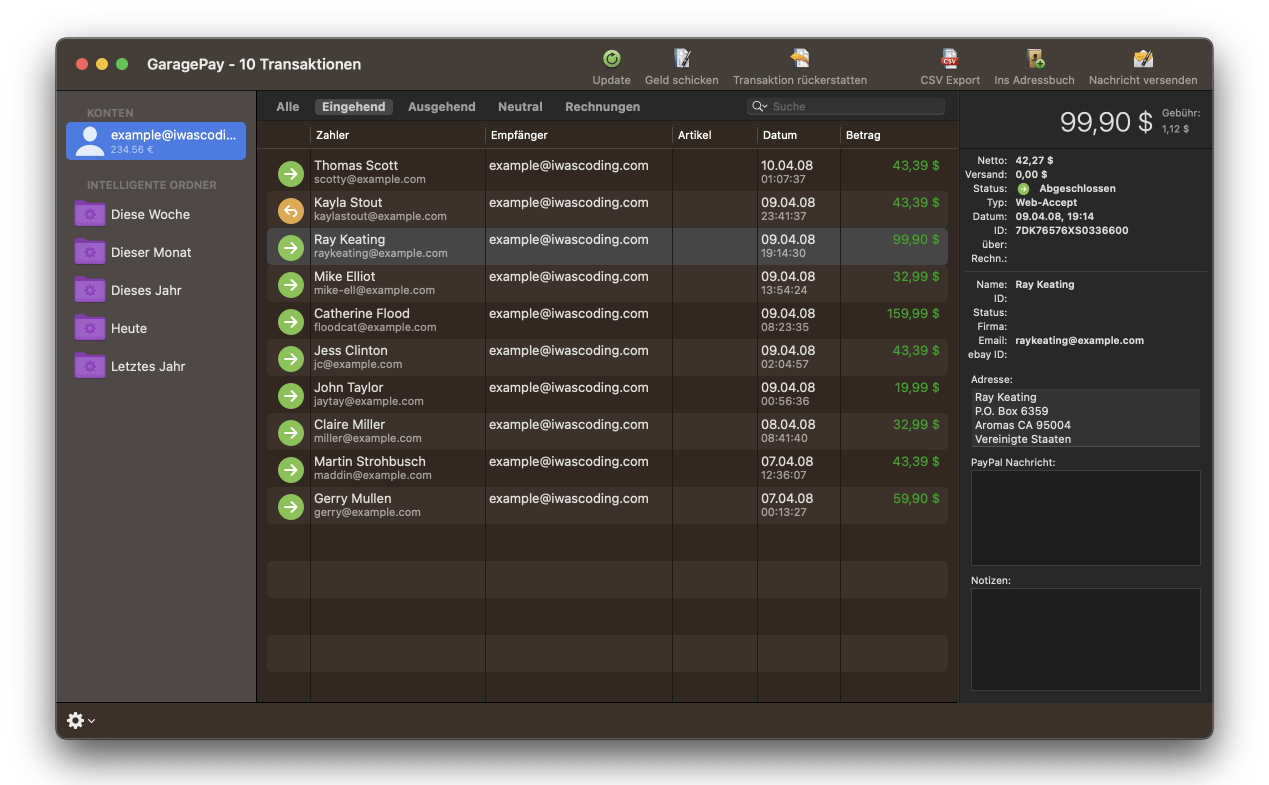Click the green arrow icon for John Taylor
The height and width of the screenshot is (785, 1269).
click(x=290, y=395)
